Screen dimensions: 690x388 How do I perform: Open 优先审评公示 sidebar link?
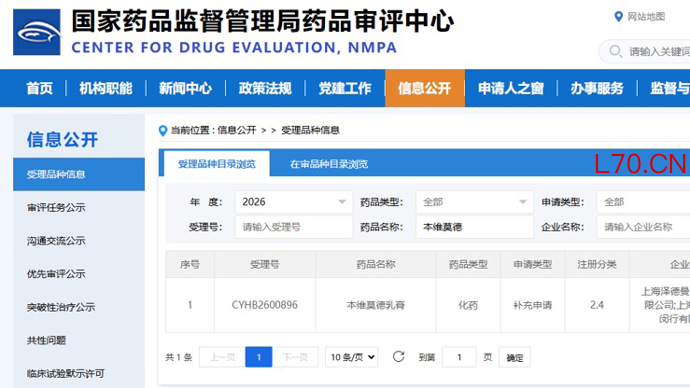pos(56,274)
